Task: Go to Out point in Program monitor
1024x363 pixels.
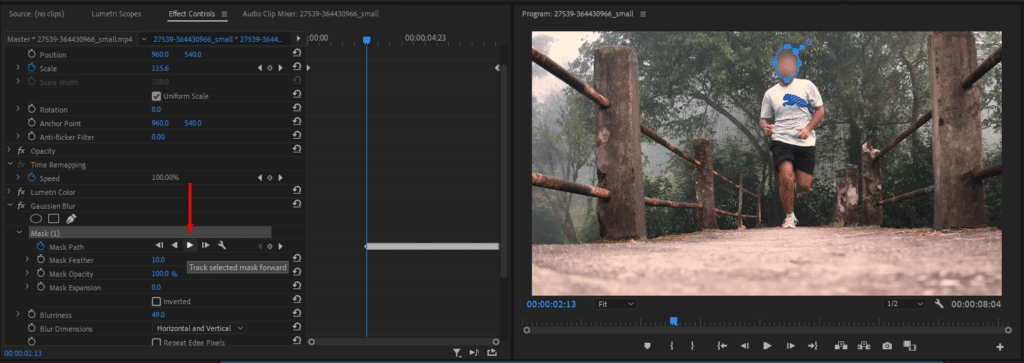Action: click(x=812, y=346)
